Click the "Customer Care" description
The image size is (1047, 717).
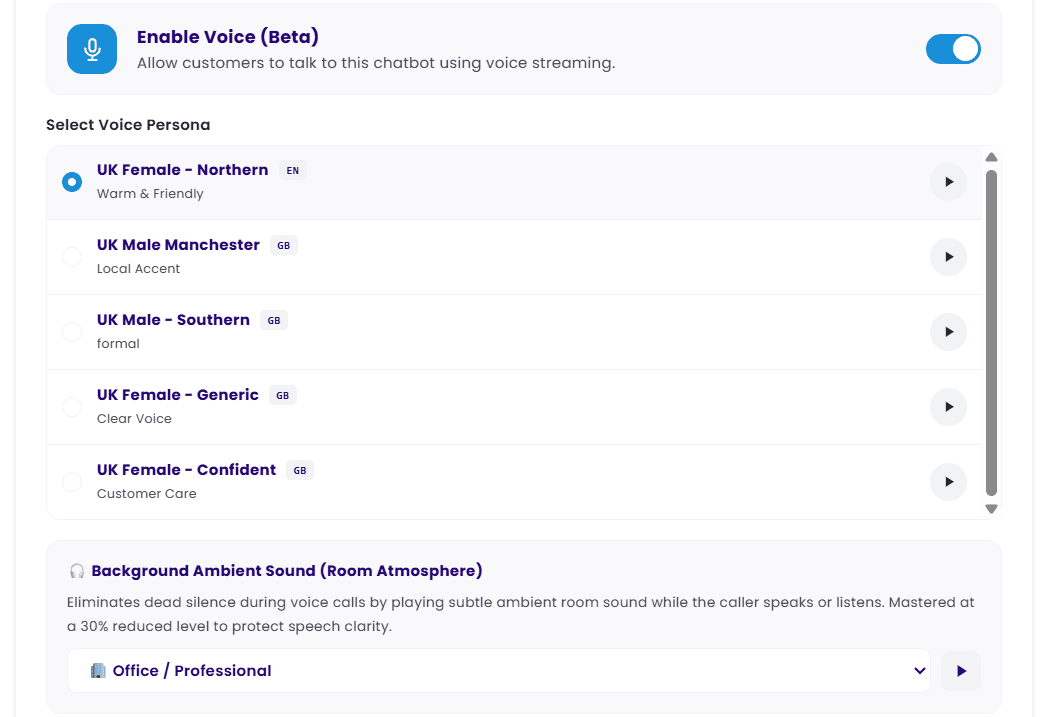147,494
